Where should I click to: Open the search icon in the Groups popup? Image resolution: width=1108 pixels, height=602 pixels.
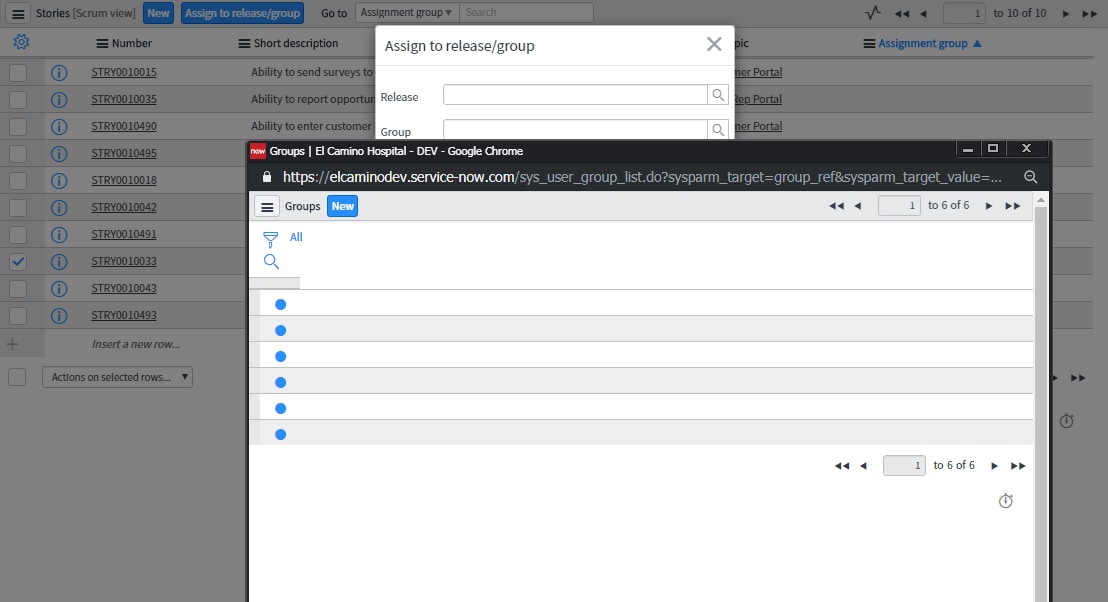pos(270,261)
